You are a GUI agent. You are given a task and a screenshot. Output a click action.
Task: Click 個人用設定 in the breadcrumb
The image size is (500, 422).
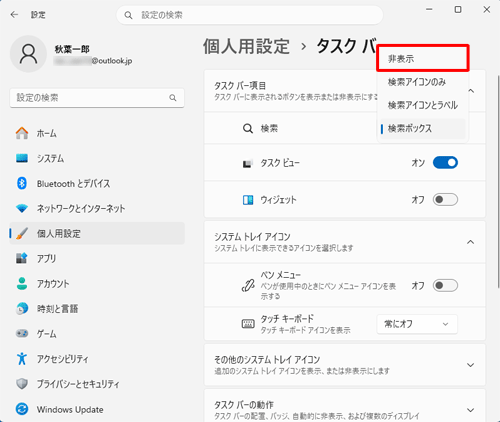[x=246, y=46]
